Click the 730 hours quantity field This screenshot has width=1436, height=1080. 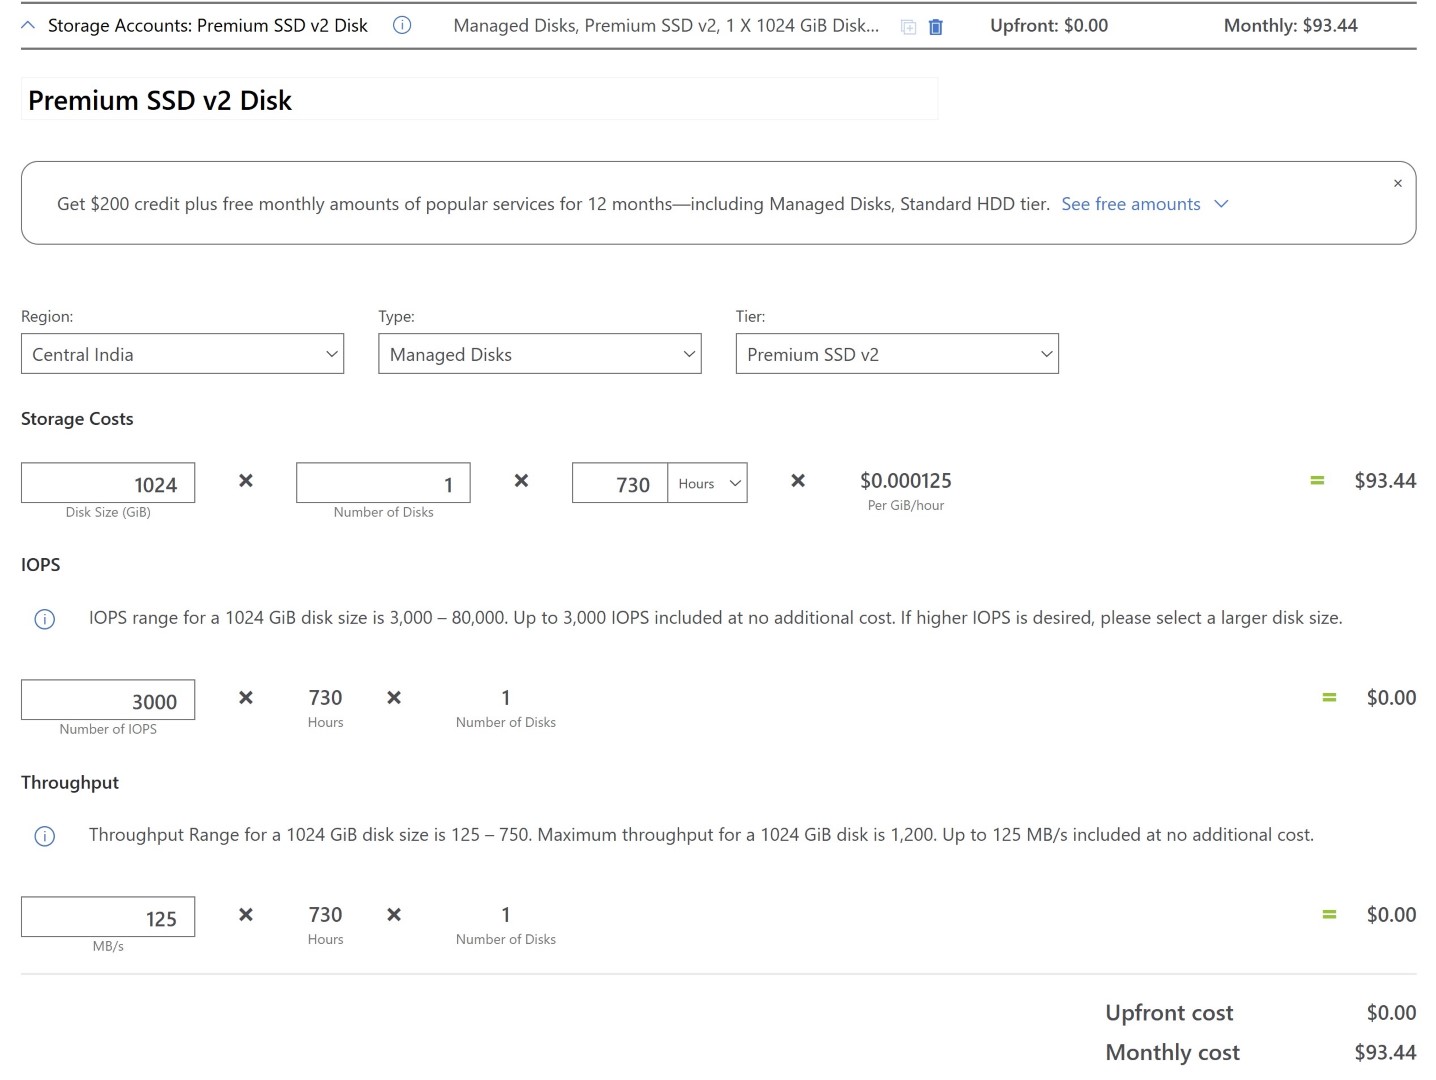pos(620,483)
